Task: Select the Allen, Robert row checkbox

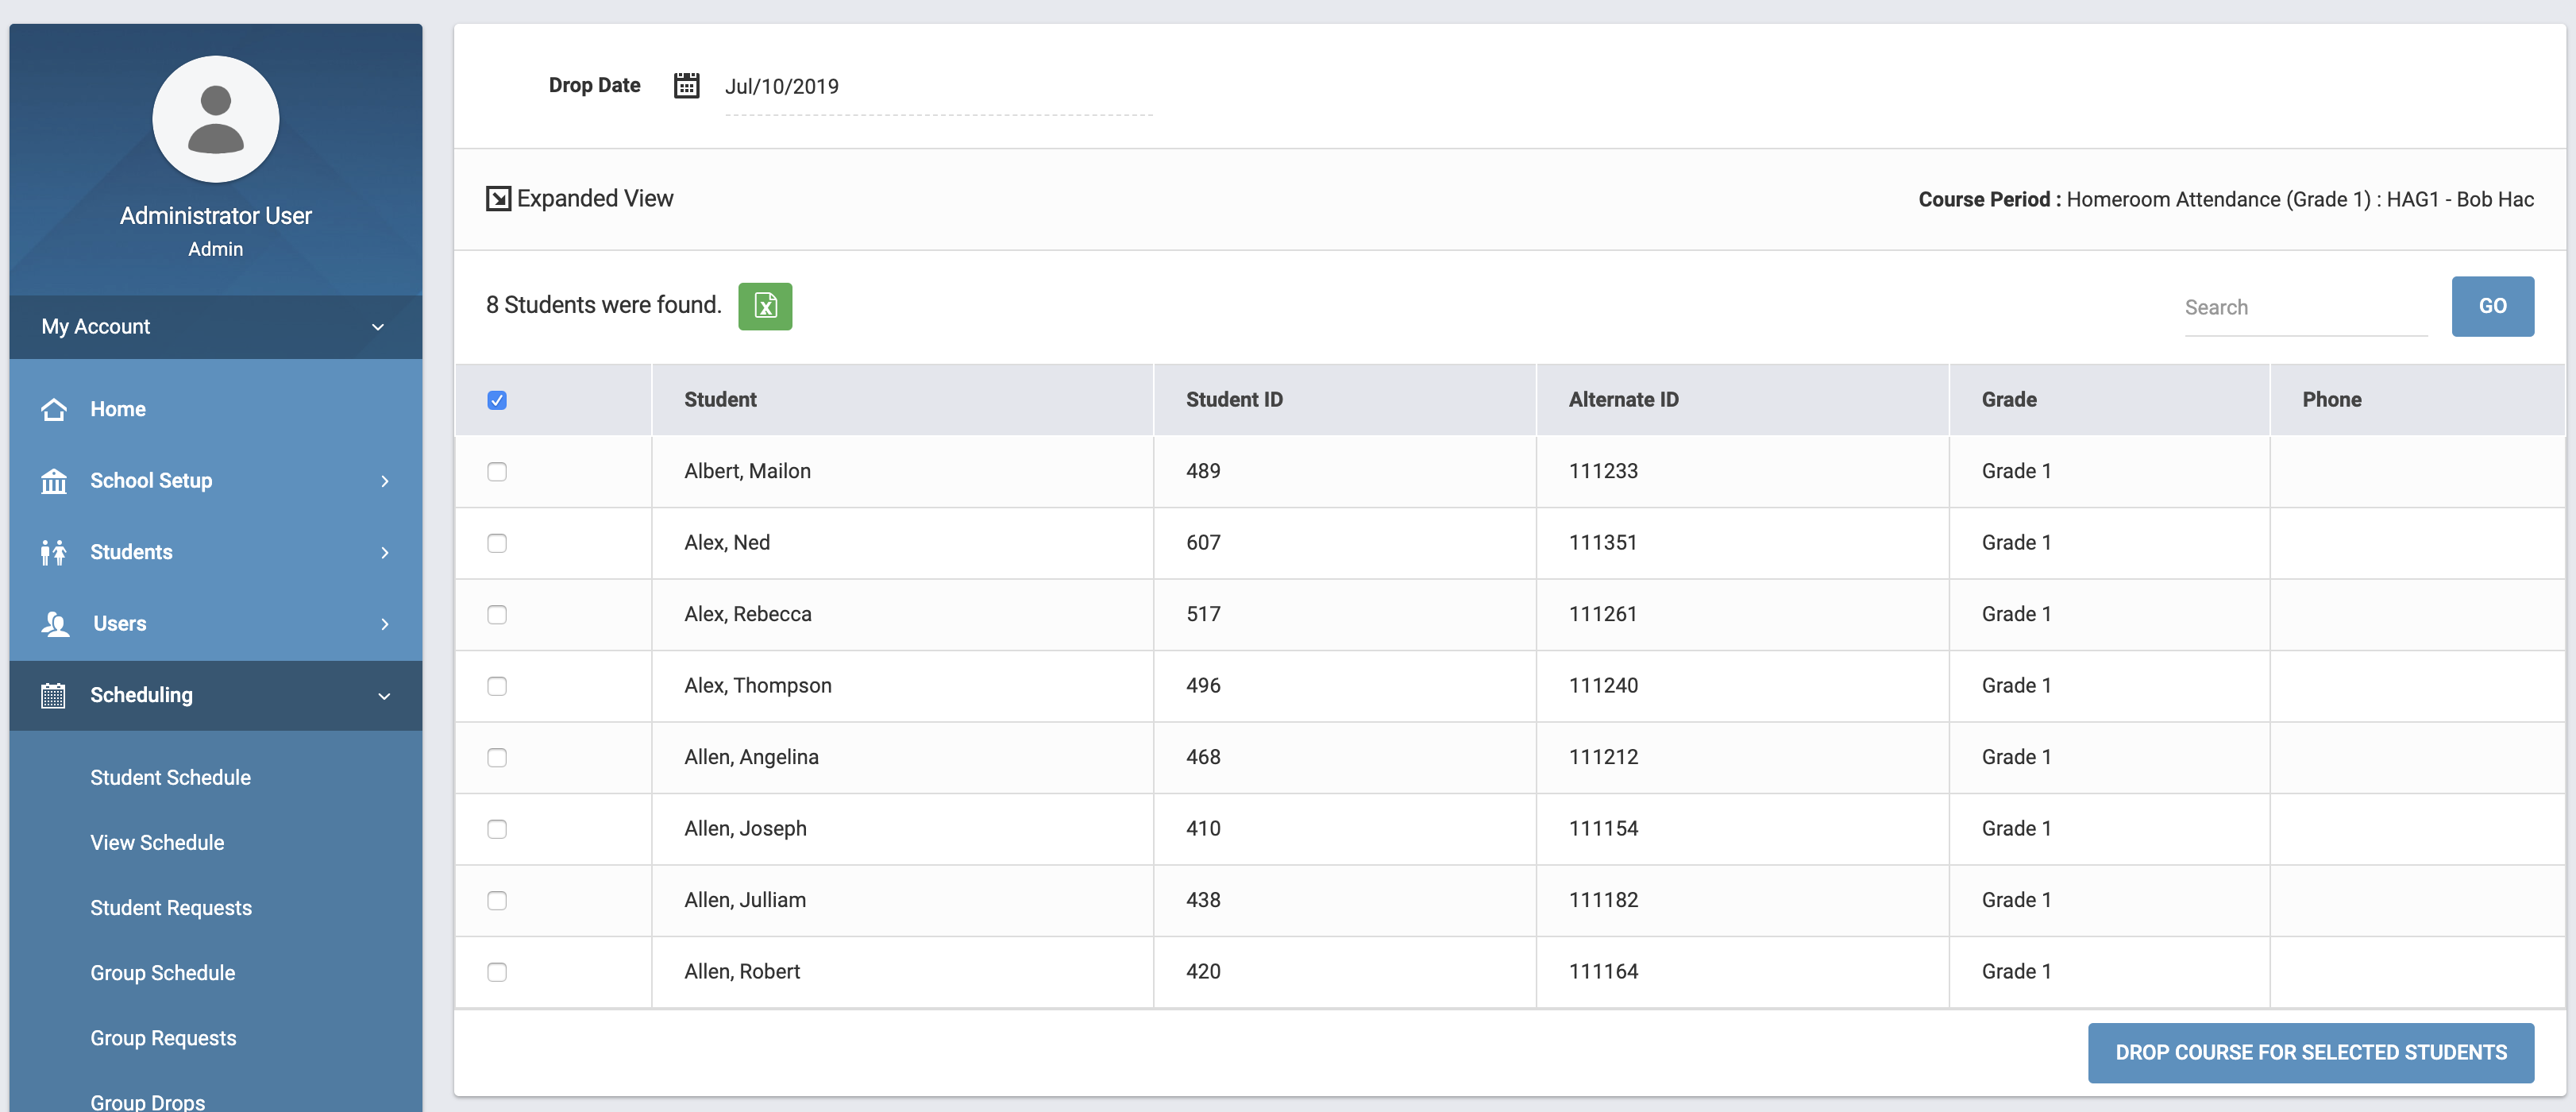Action: click(497, 972)
